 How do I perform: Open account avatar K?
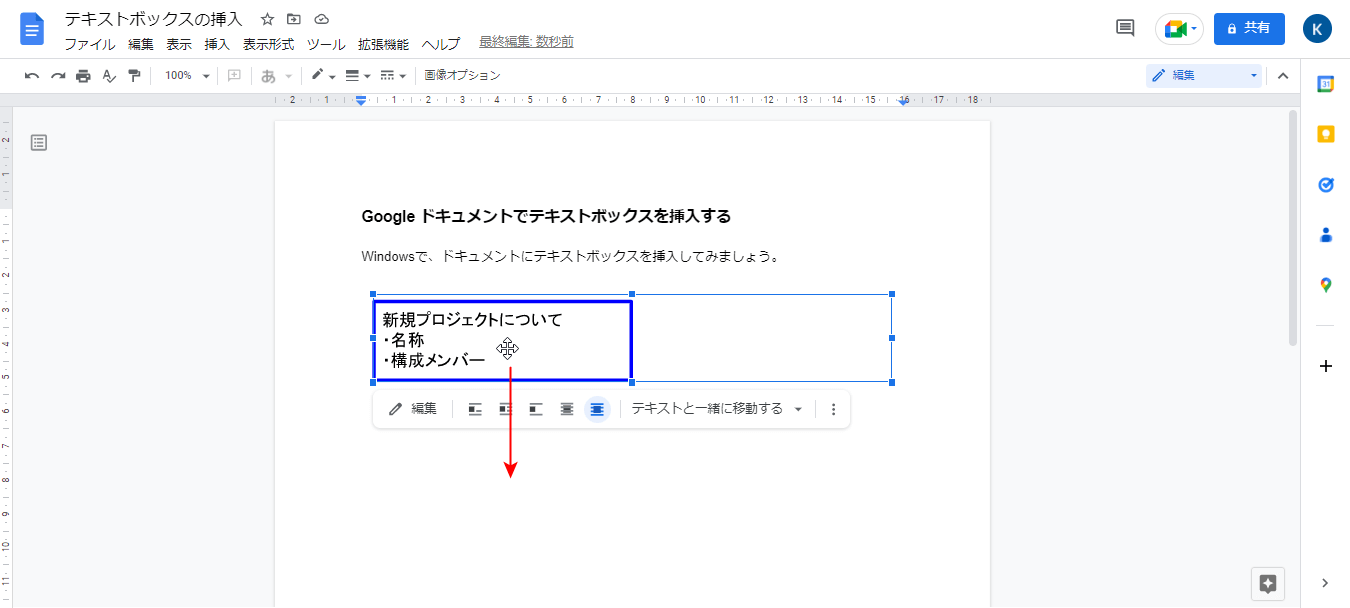tap(1317, 28)
